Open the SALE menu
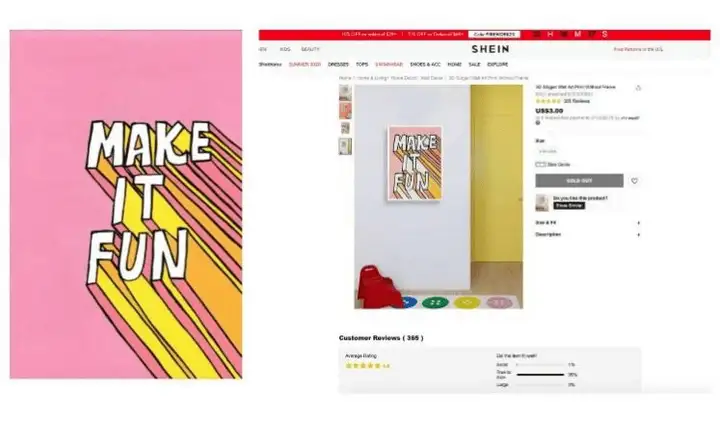 (474, 65)
